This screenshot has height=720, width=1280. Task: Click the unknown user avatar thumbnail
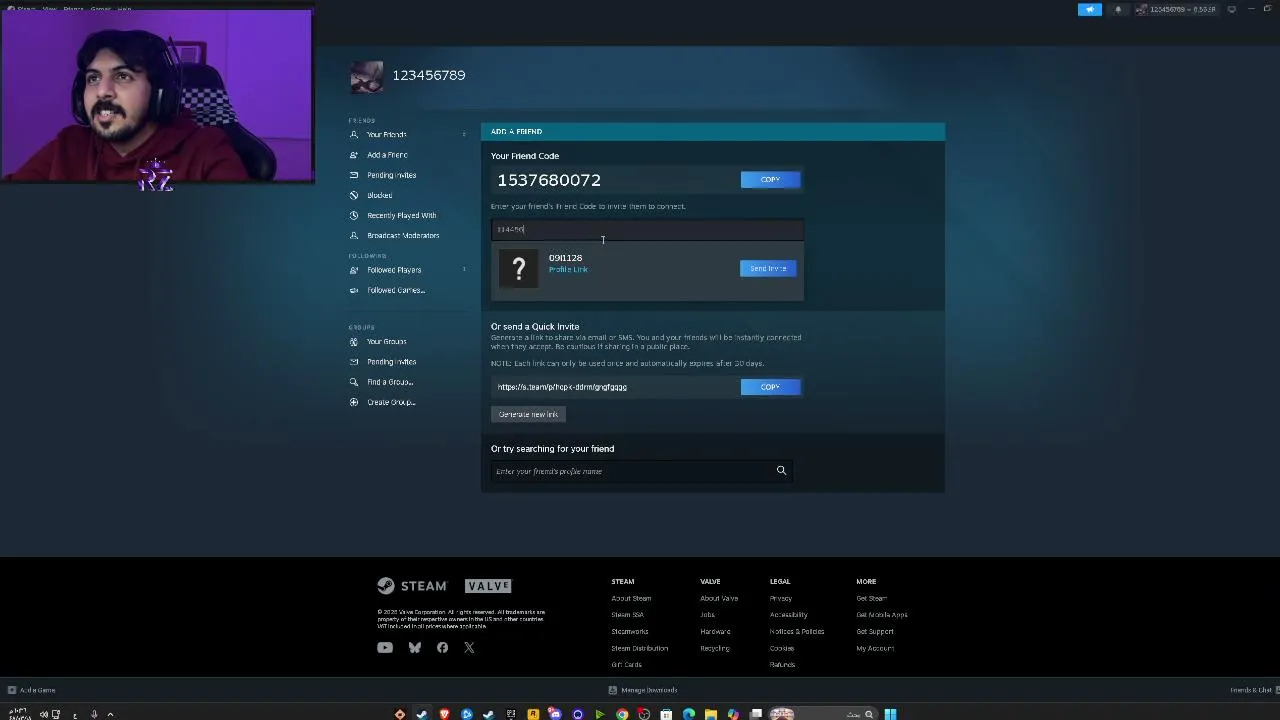click(518, 268)
